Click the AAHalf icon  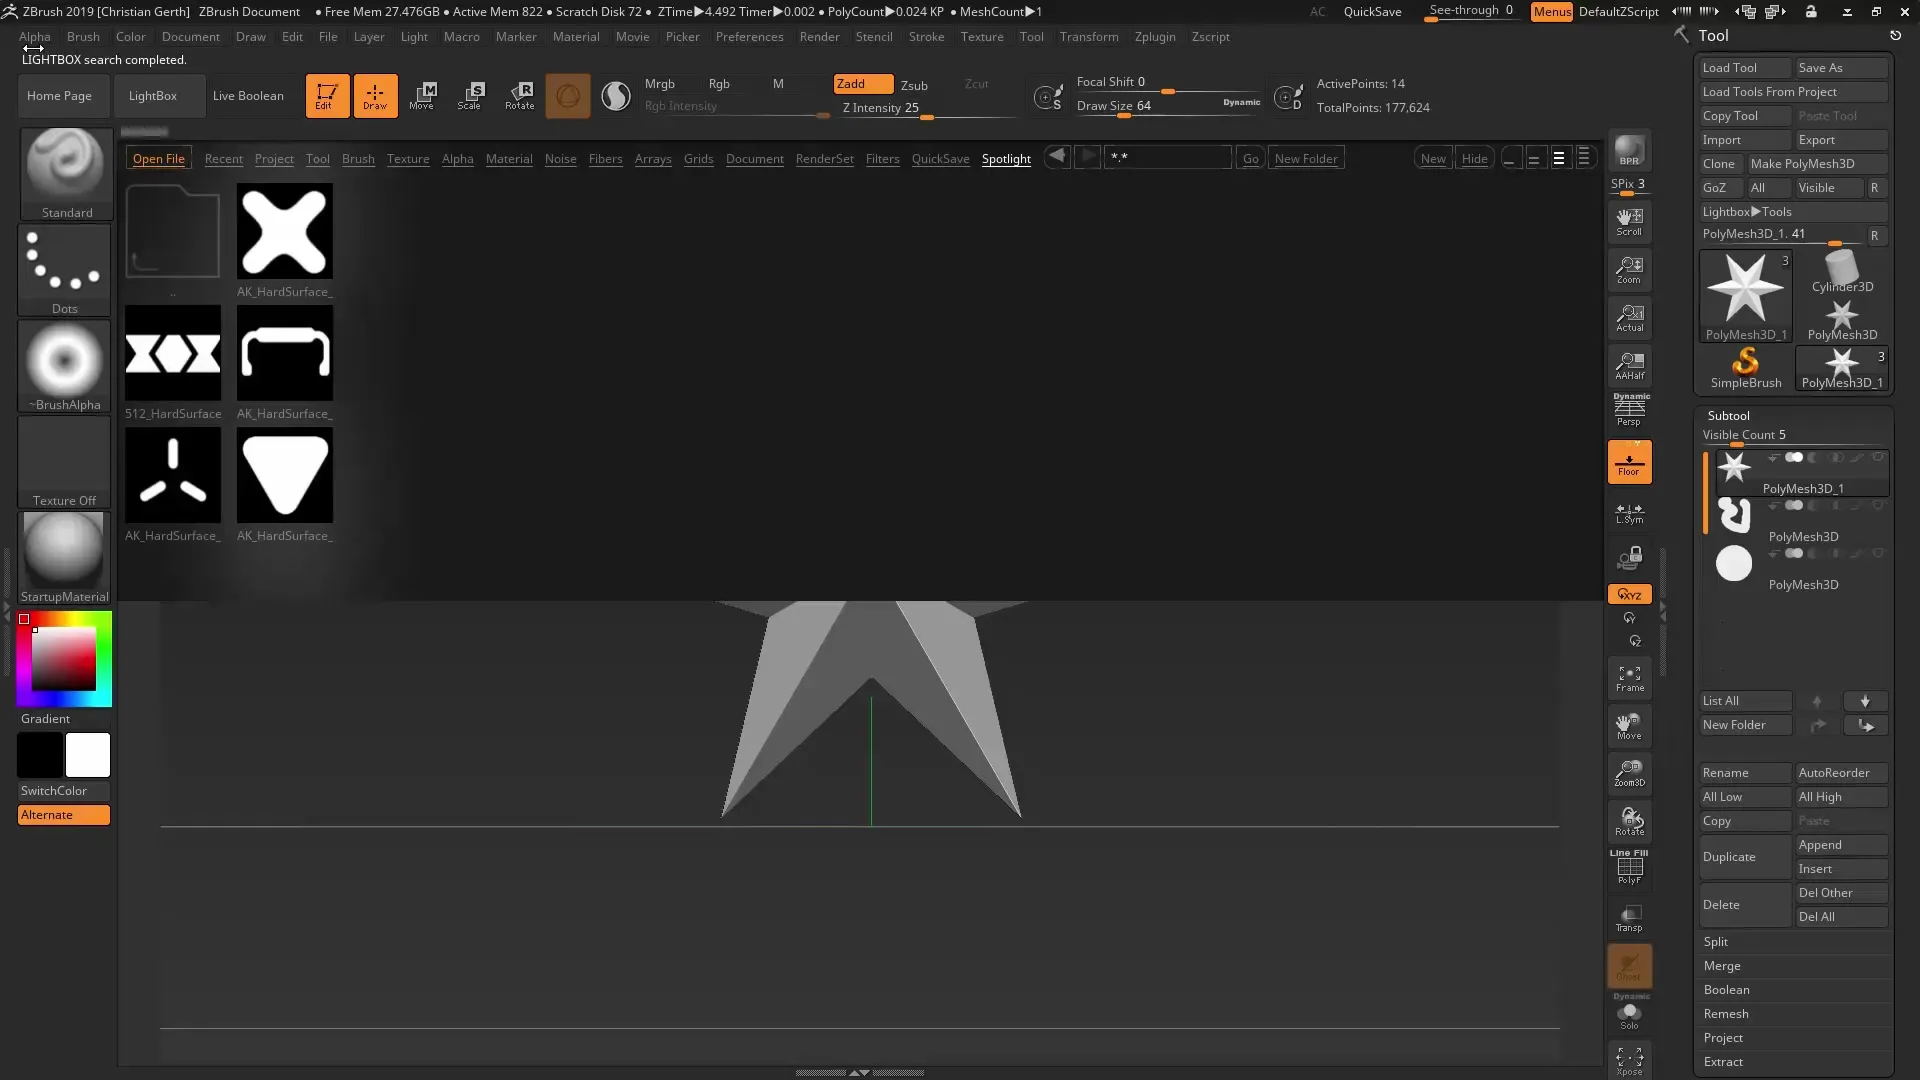[1629, 366]
